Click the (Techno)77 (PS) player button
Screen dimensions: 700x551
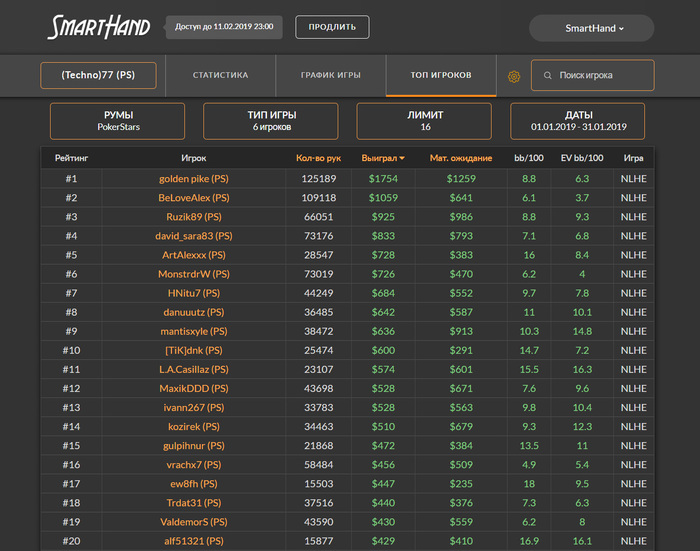(98, 75)
